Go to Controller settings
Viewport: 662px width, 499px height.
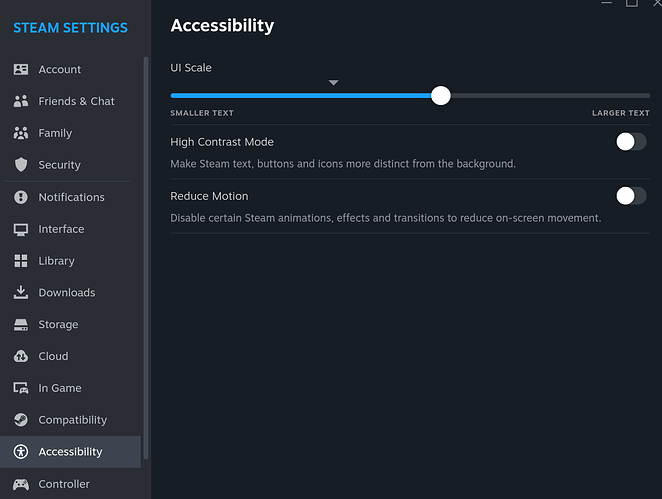pyautogui.click(x=64, y=484)
